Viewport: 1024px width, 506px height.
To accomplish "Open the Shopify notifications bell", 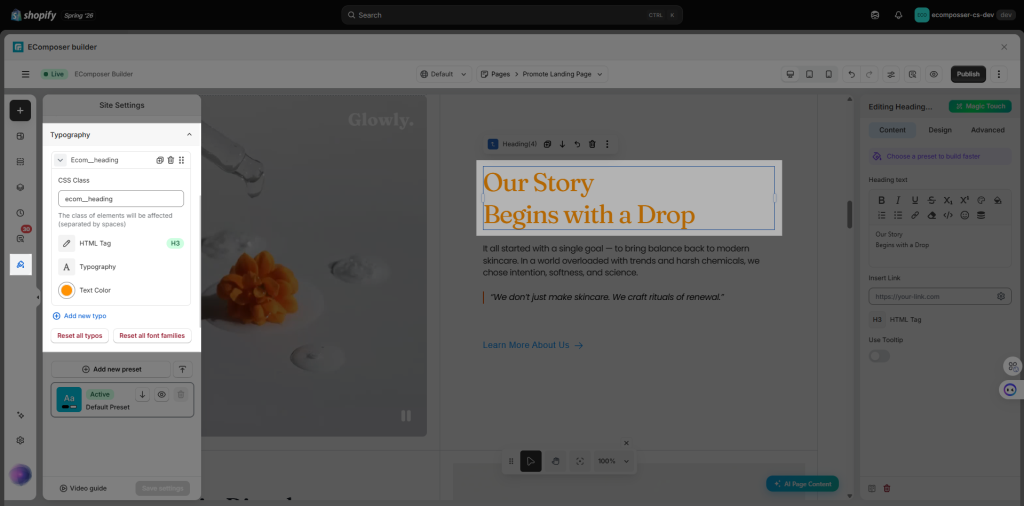I will (x=899, y=15).
